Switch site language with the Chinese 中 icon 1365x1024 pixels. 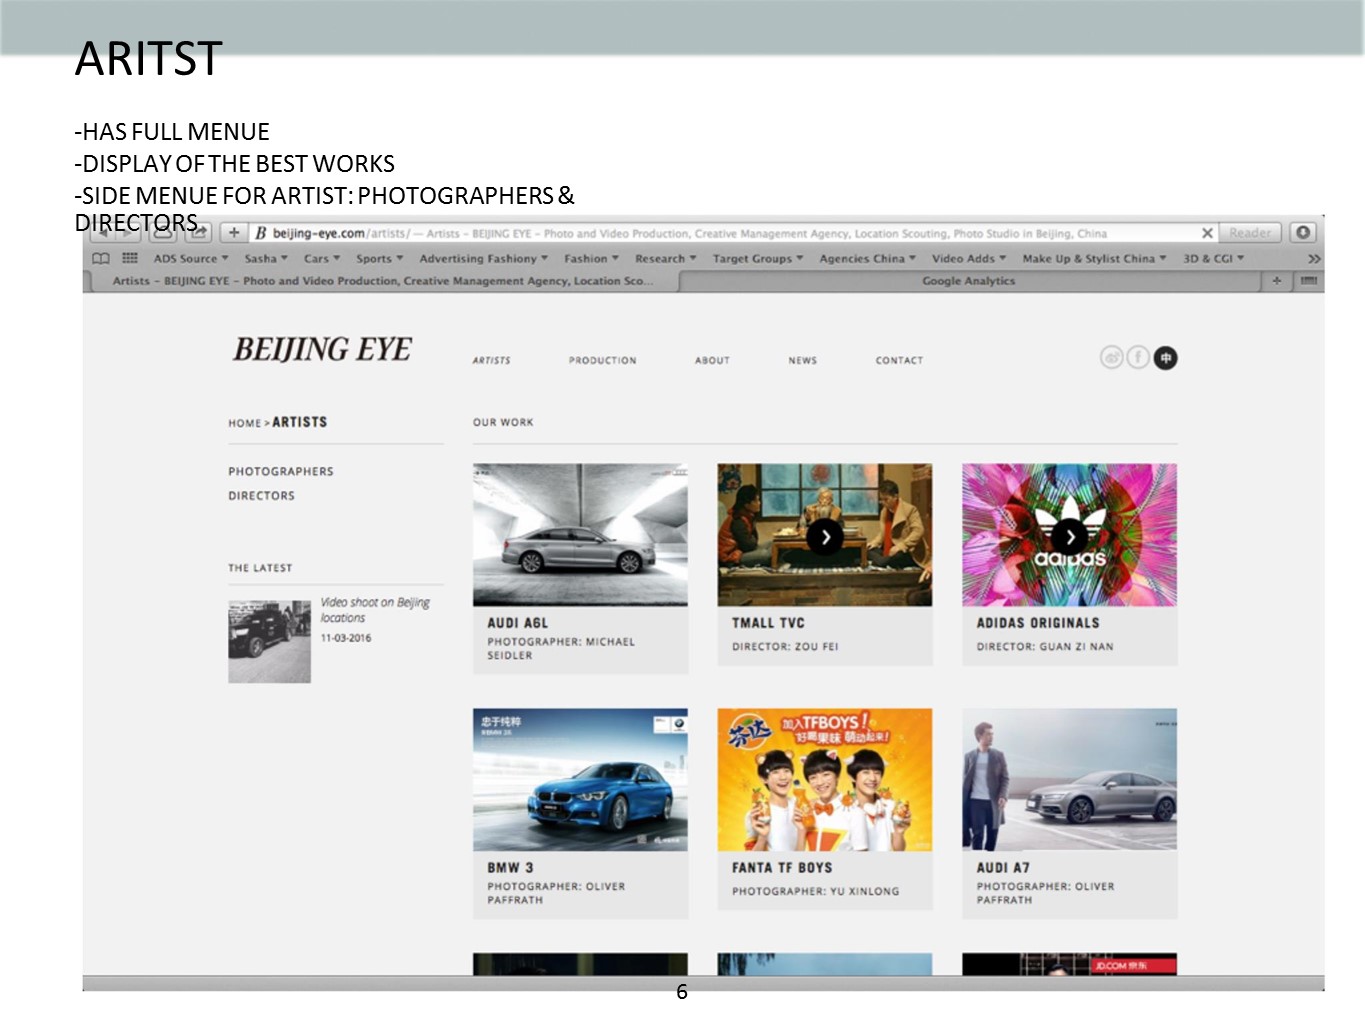pyautogui.click(x=1165, y=358)
